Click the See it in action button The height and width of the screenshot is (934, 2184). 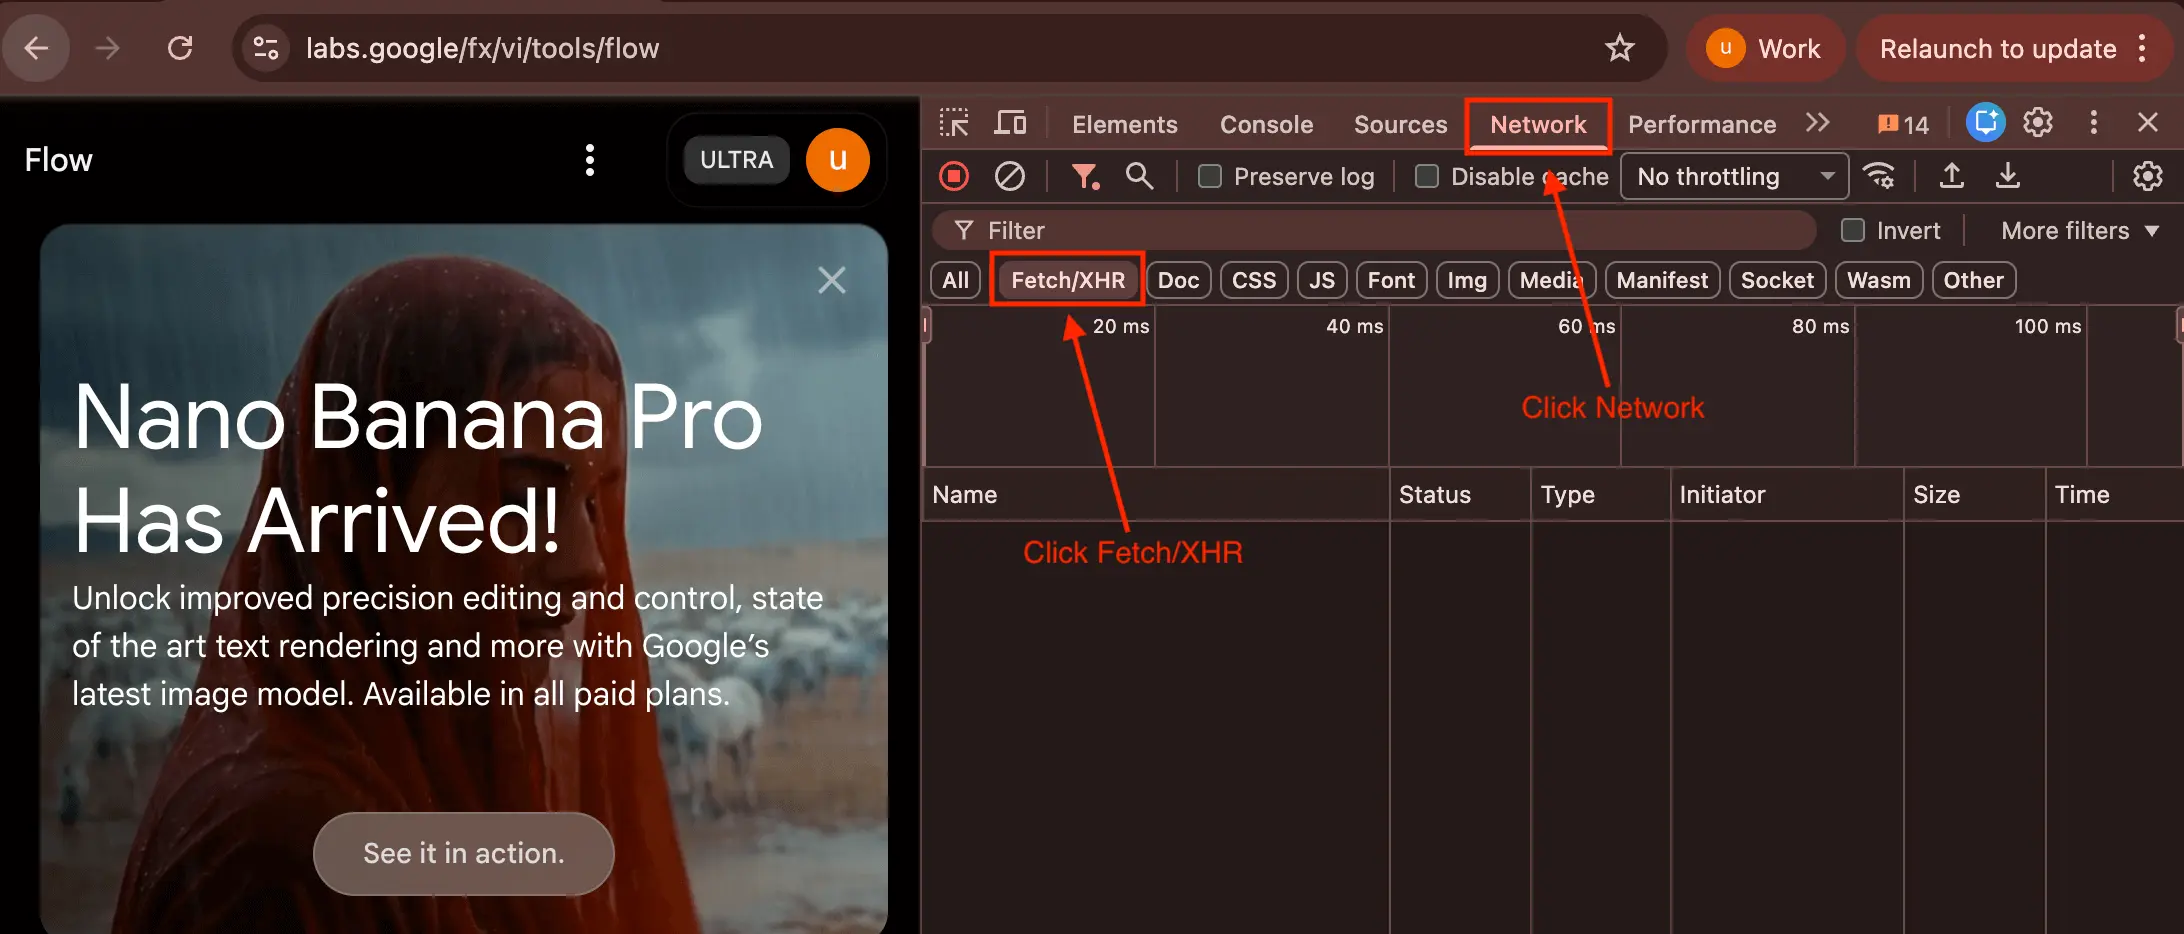[x=463, y=853]
